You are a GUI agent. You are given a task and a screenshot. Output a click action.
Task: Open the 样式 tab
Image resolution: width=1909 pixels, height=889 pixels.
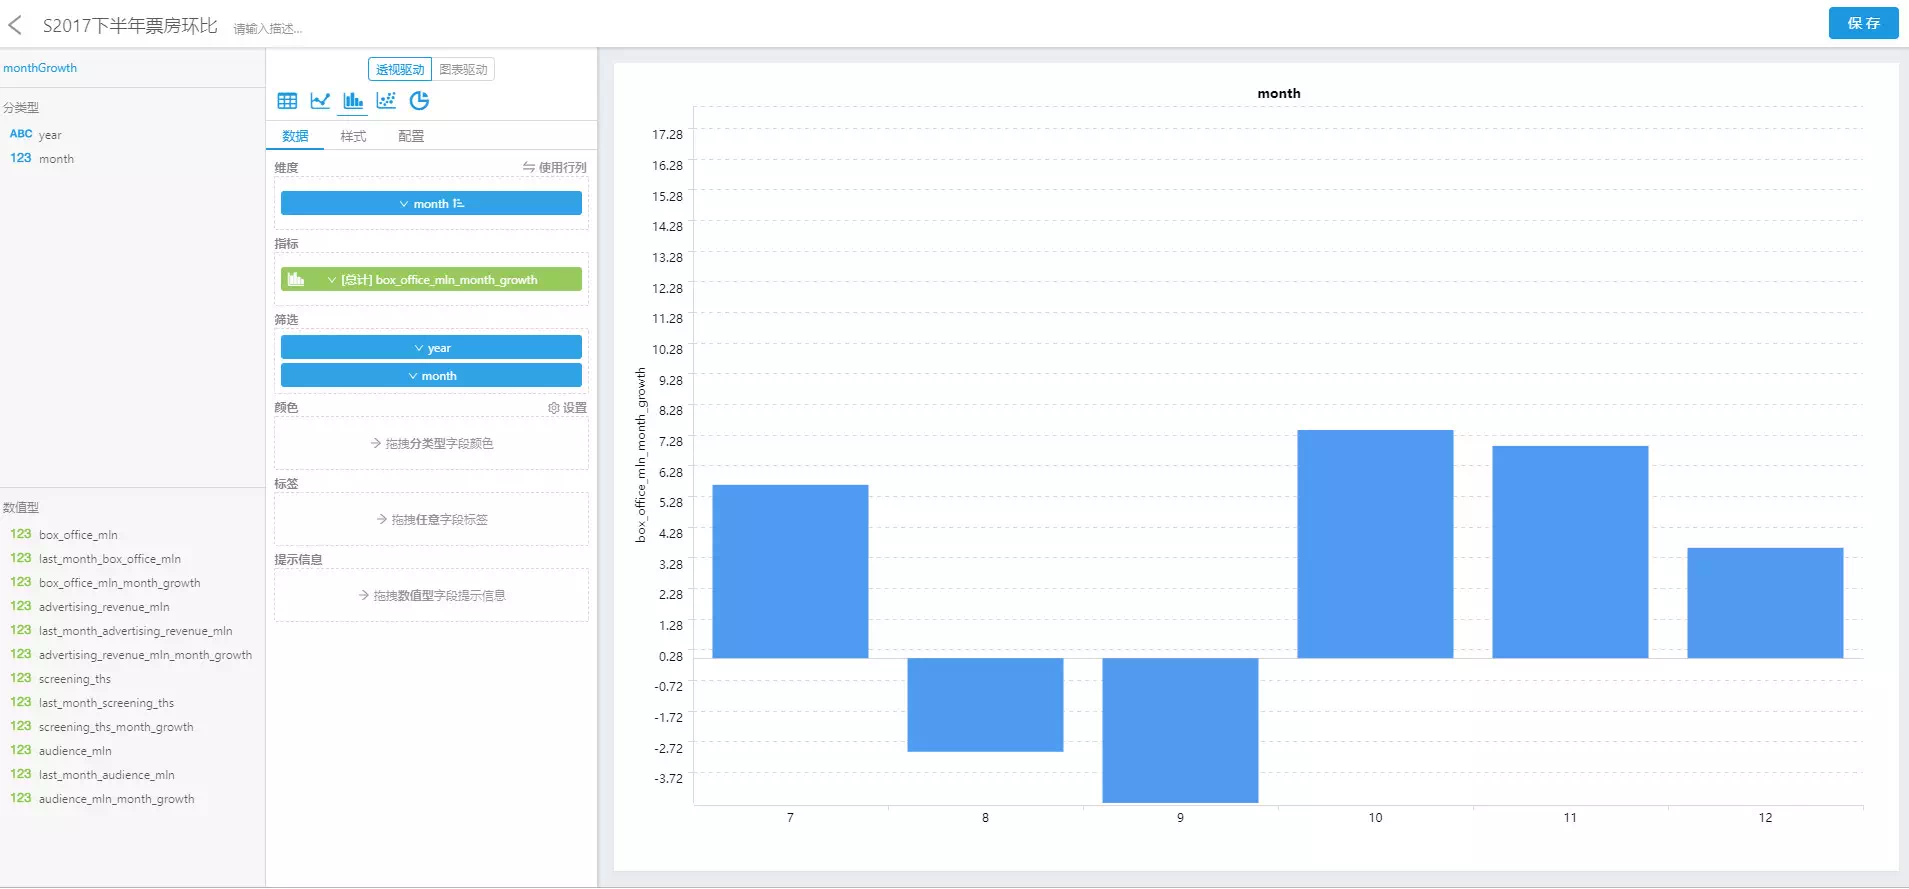353,136
